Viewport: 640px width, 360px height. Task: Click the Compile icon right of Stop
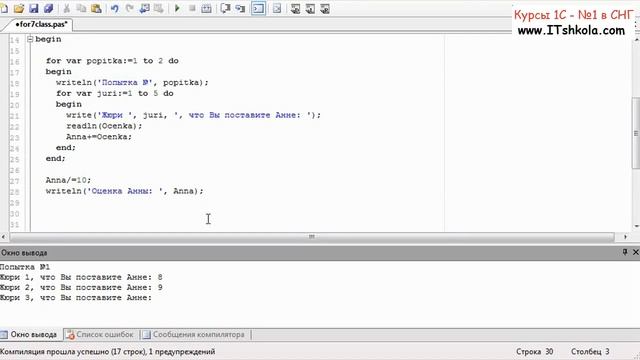[x=207, y=9]
